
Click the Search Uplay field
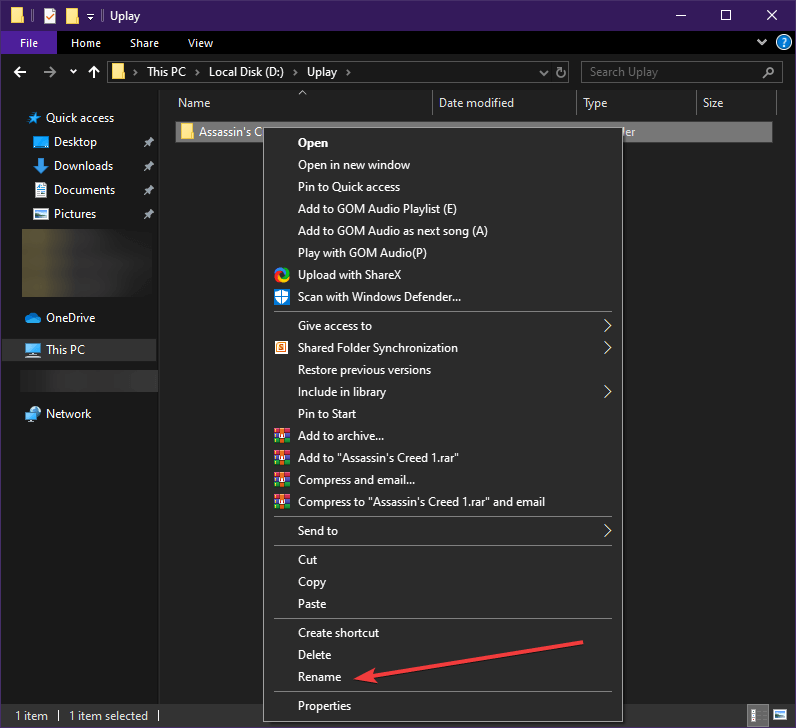click(x=681, y=72)
